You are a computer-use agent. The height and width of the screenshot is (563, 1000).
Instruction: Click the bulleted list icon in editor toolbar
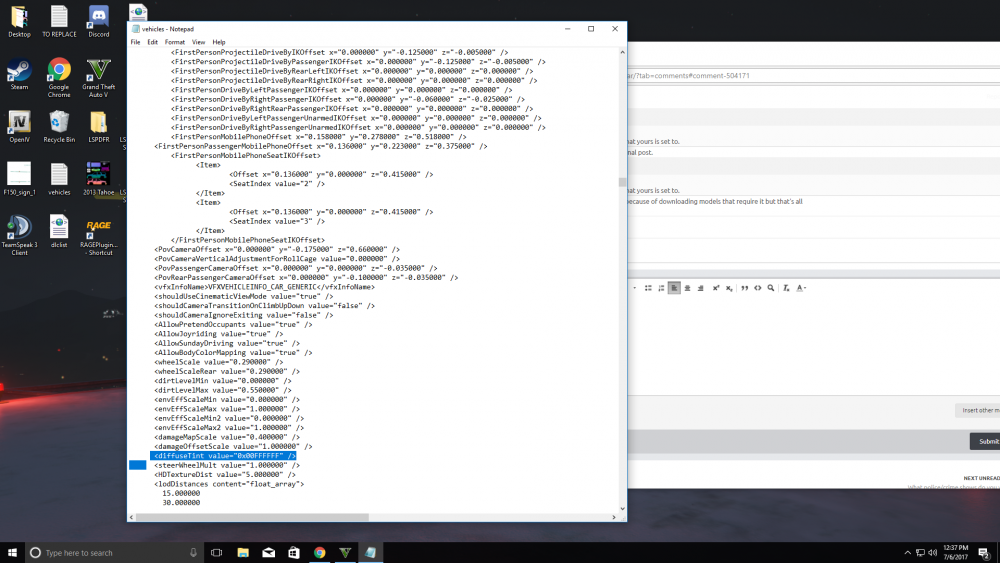[648, 288]
